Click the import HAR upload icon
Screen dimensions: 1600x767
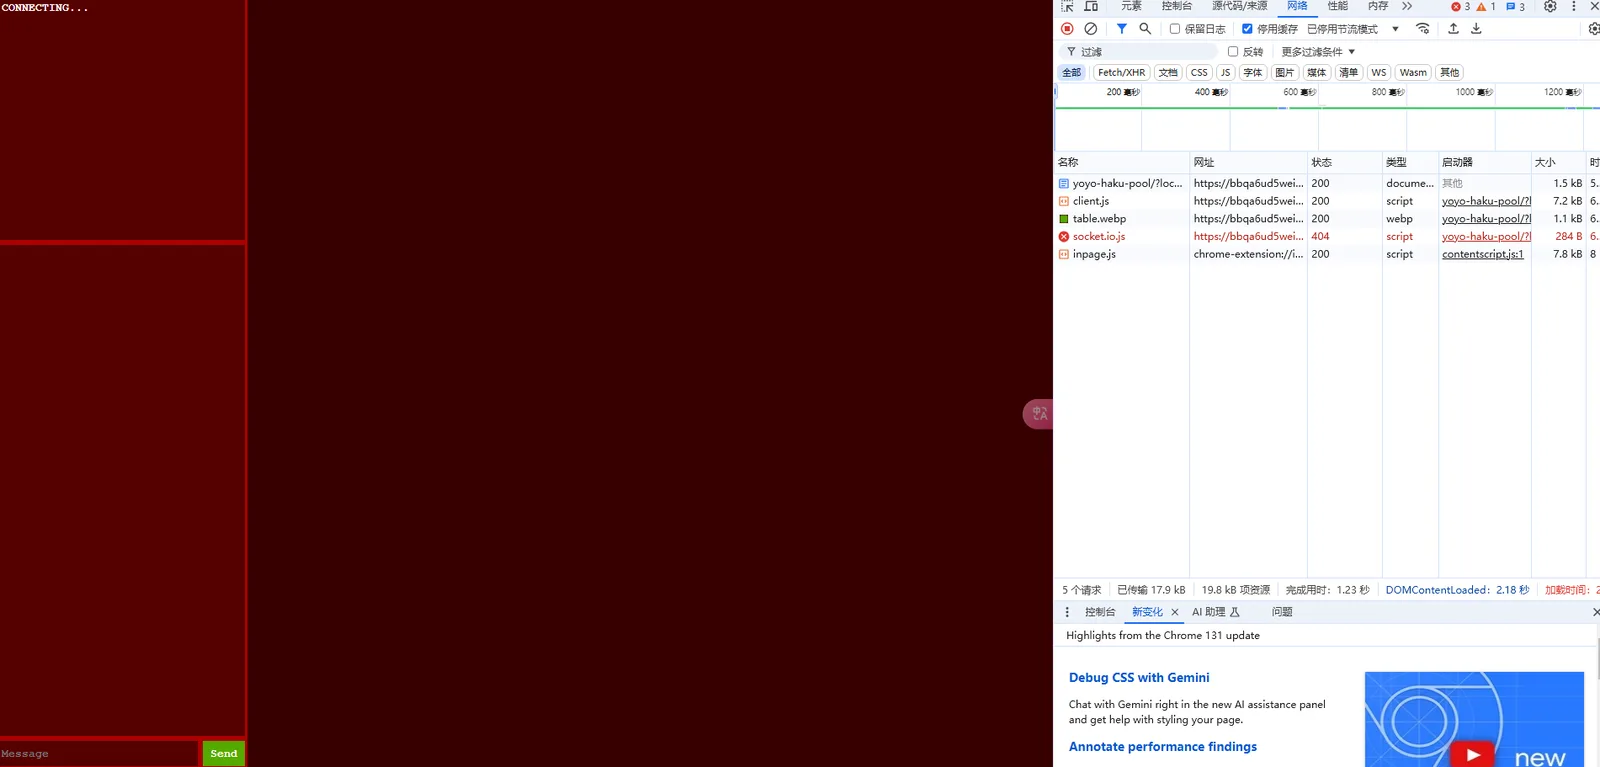point(1453,29)
